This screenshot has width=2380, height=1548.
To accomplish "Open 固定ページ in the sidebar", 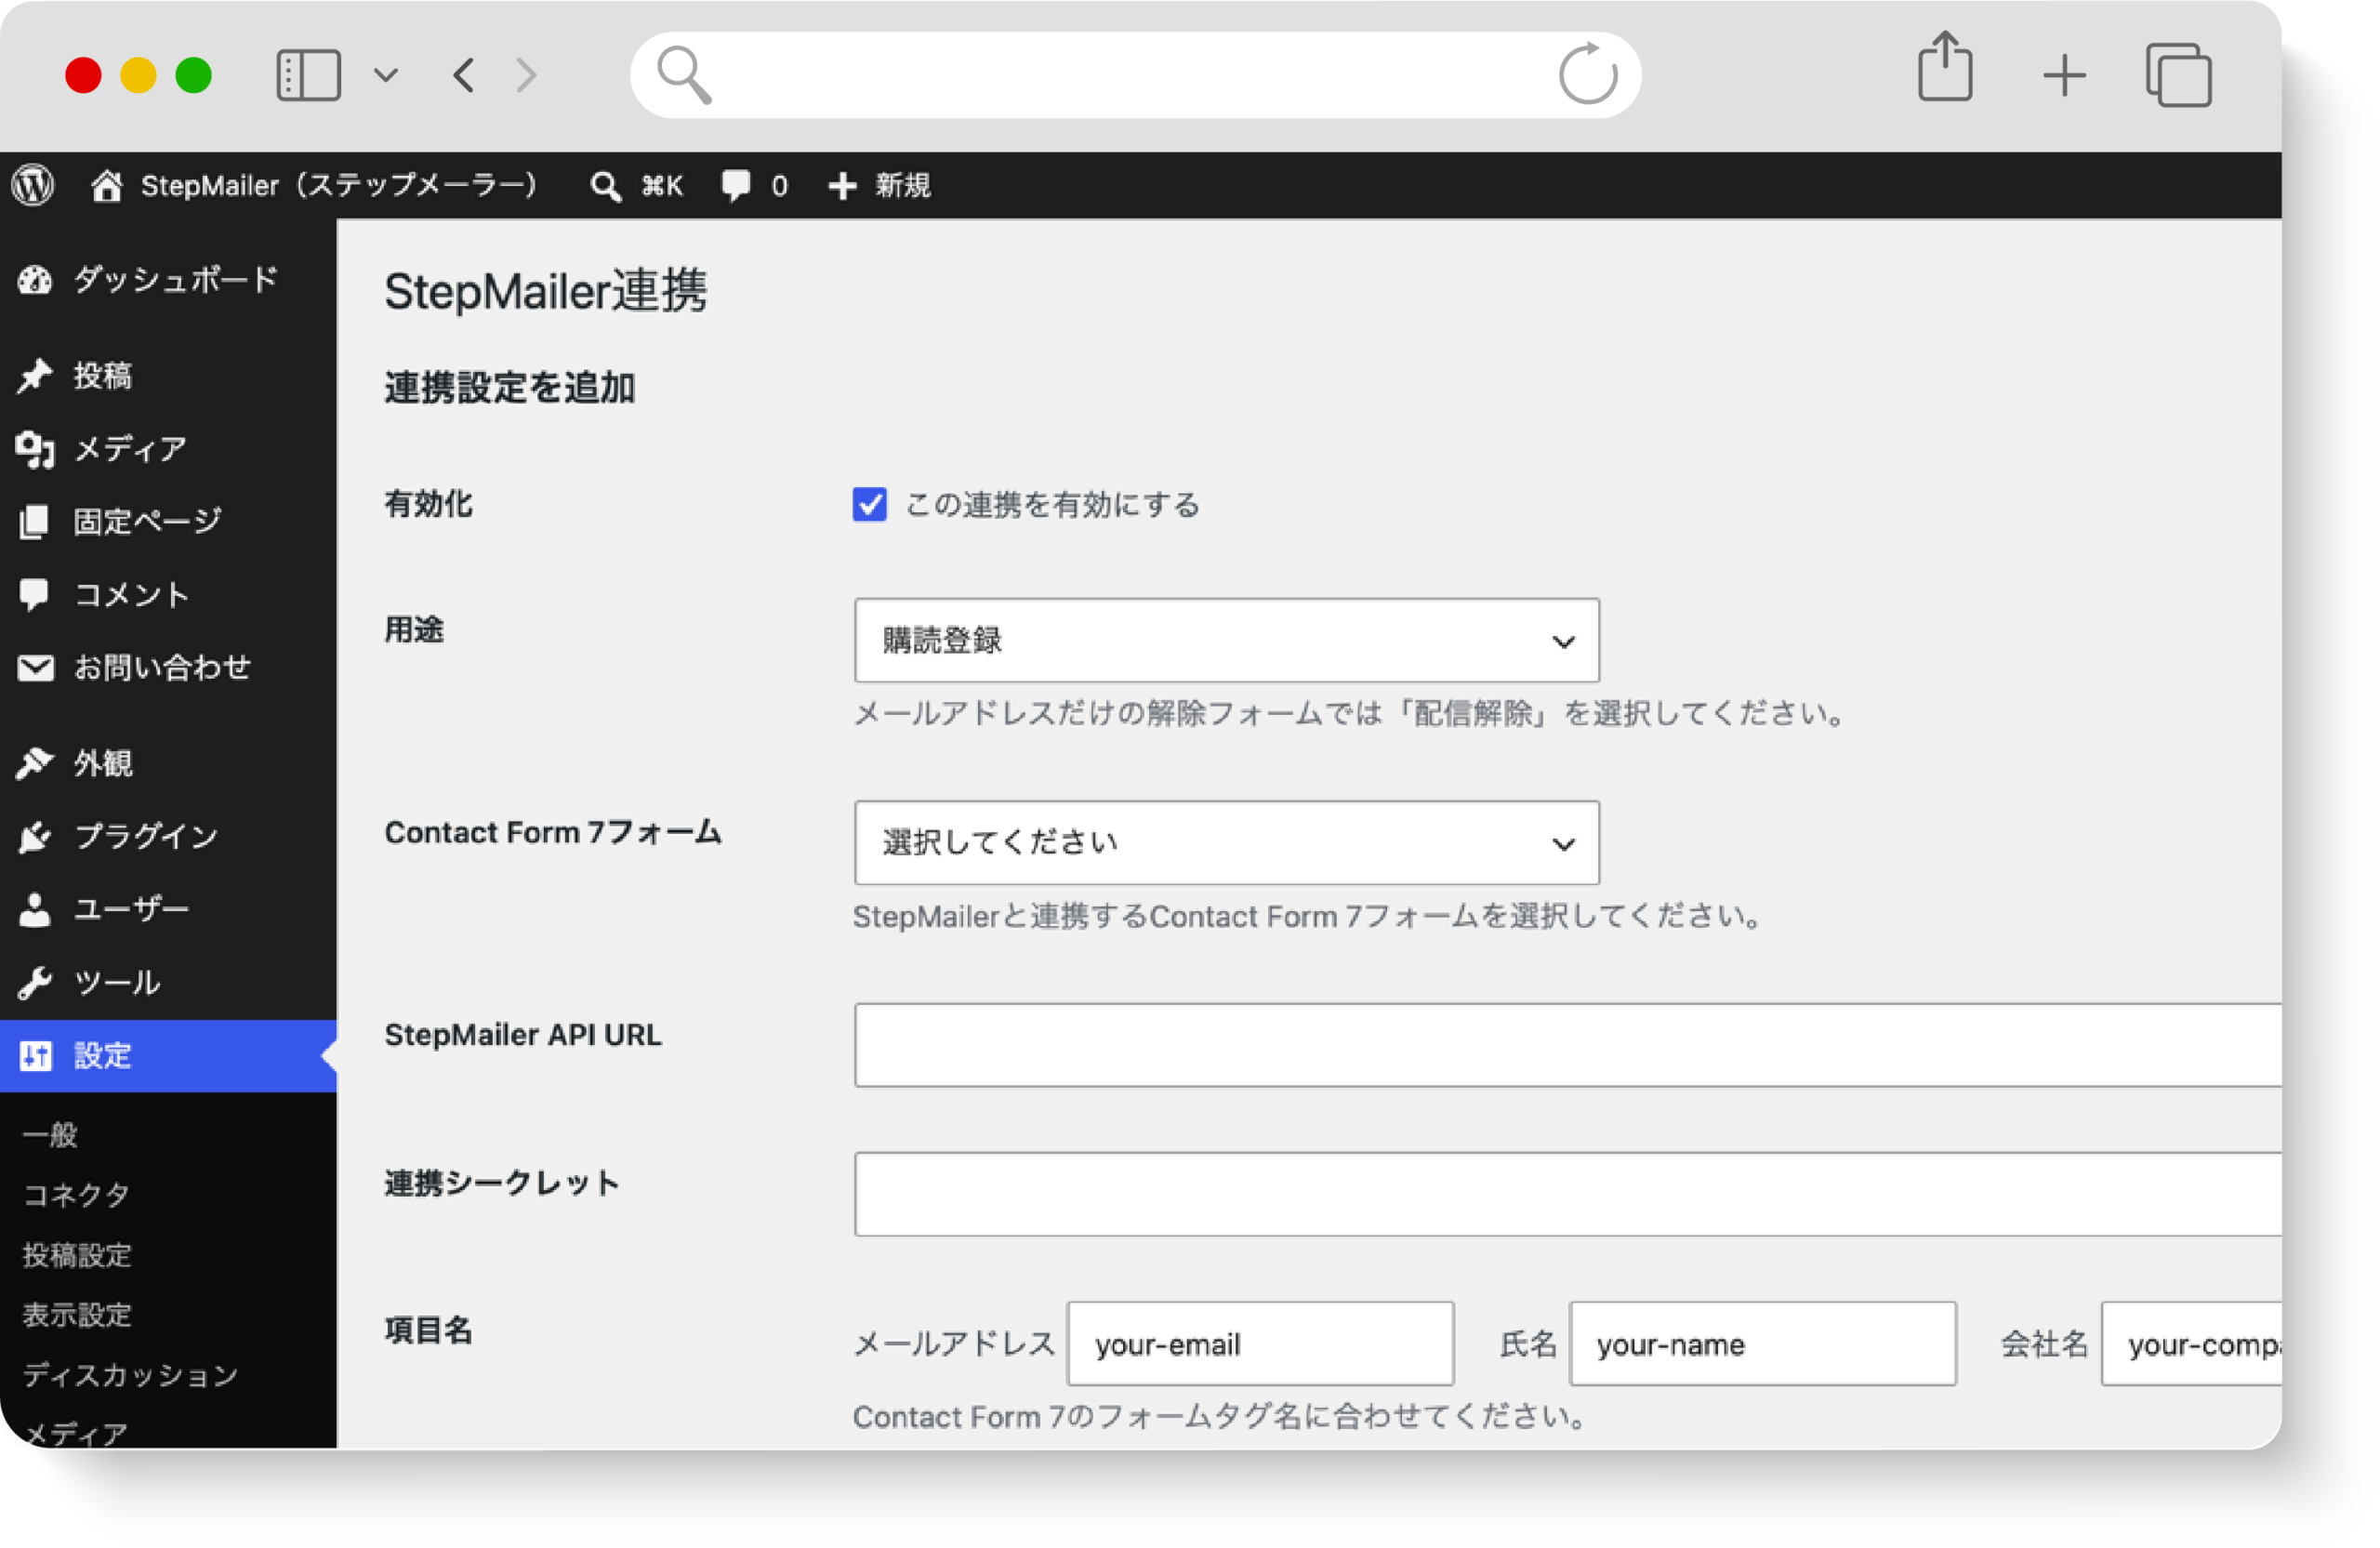I will click(x=168, y=522).
